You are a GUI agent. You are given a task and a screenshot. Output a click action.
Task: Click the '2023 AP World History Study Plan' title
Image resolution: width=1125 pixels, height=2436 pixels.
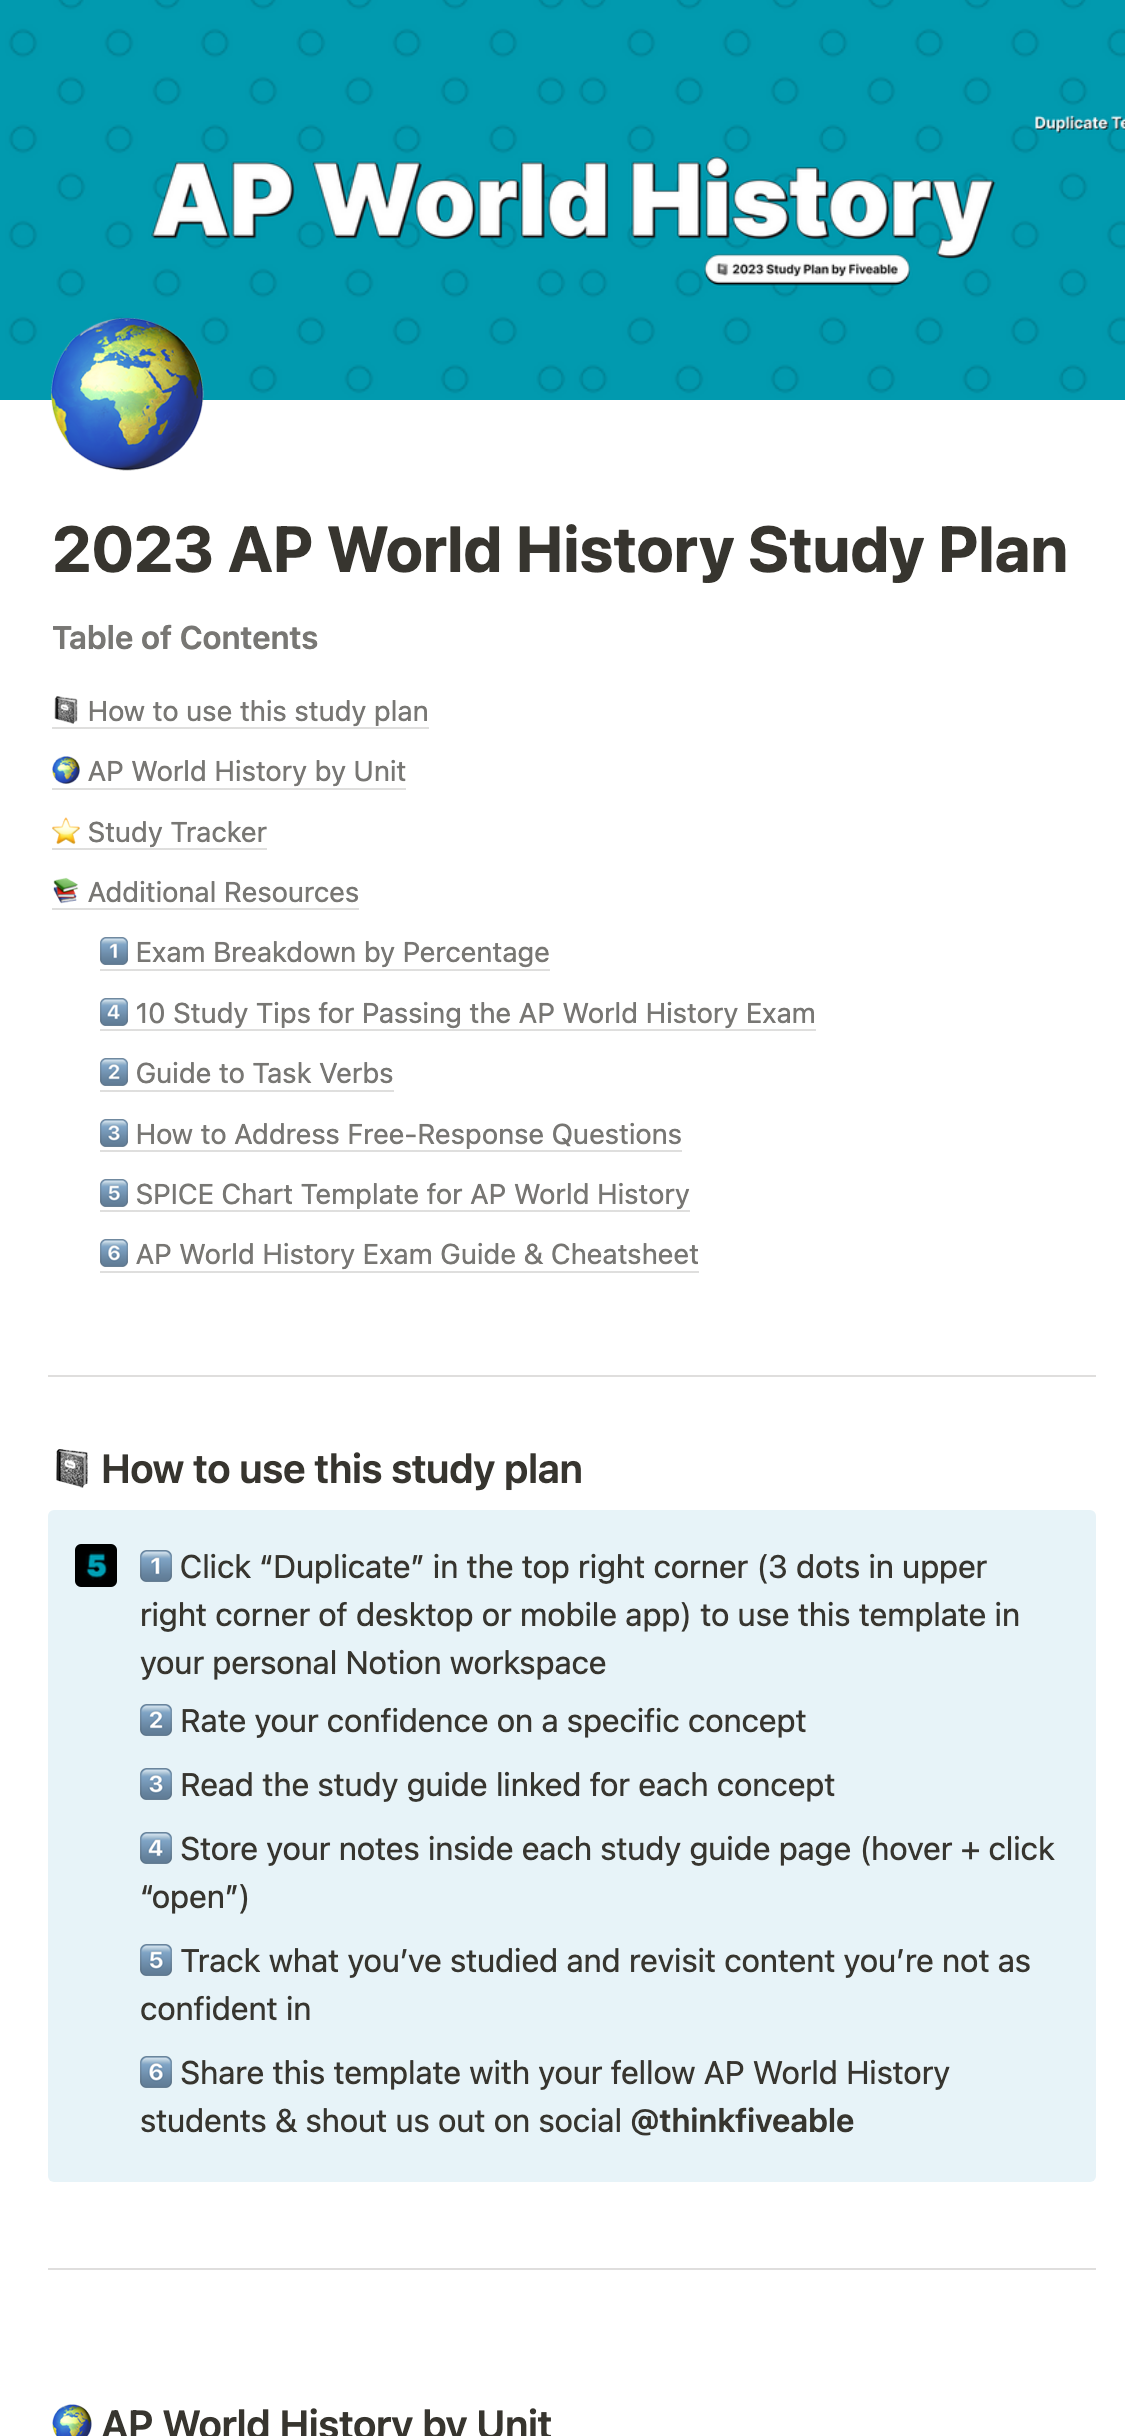coord(560,550)
